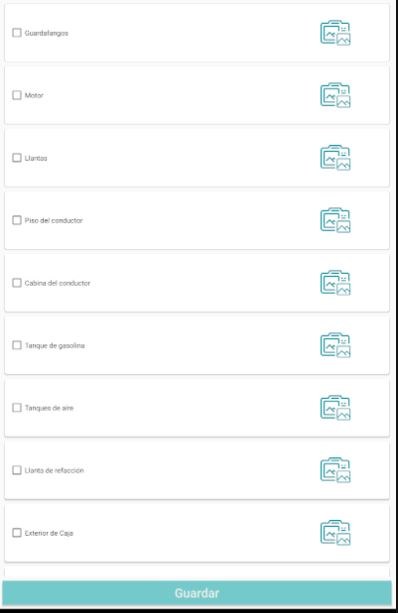Enable the Llantas checkbox

pyautogui.click(x=17, y=158)
